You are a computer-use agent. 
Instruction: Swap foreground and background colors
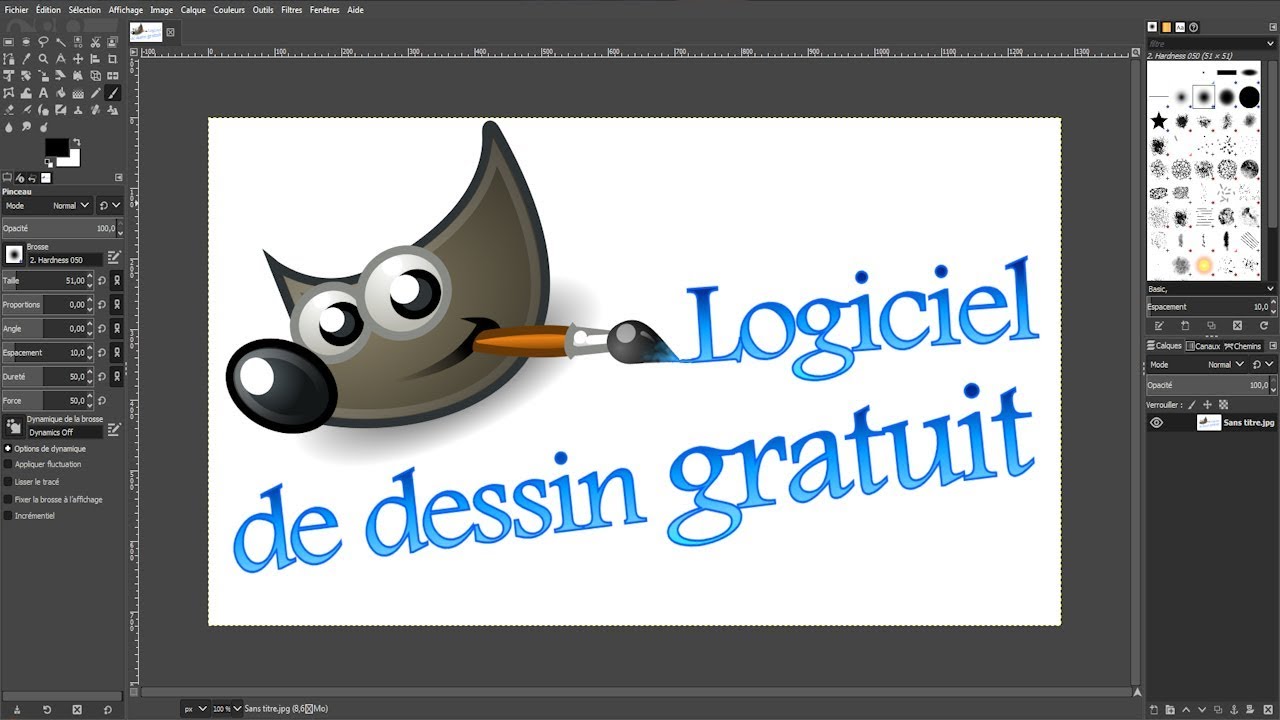click(77, 142)
